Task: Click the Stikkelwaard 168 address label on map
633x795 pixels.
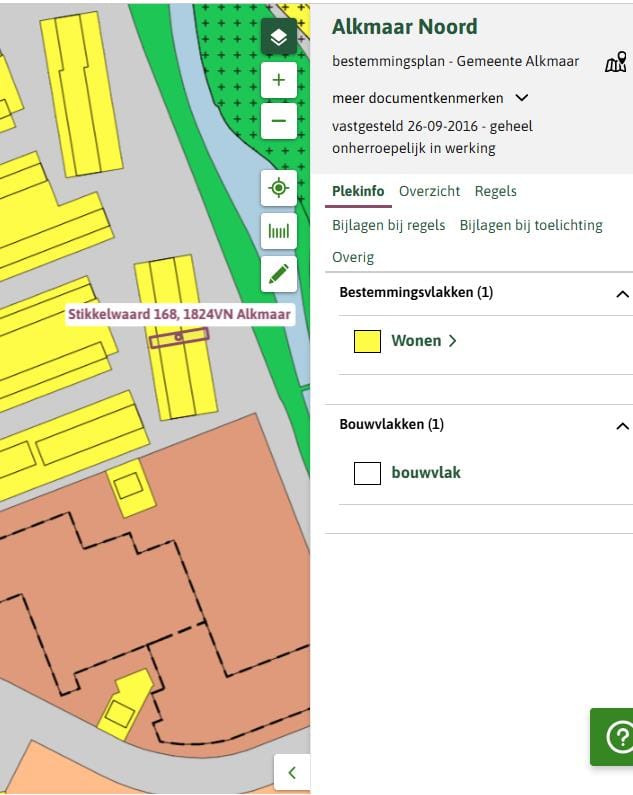Action: tap(180, 314)
